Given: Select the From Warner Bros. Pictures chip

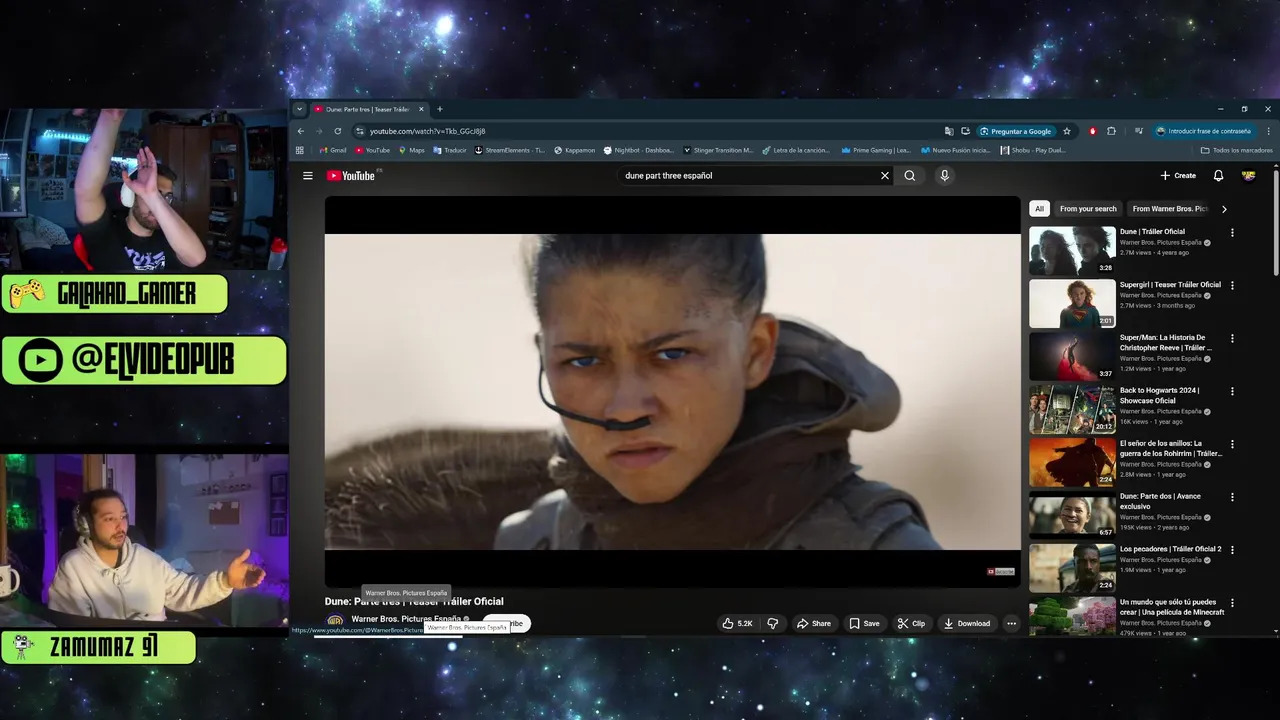Looking at the screenshot, I should coord(1170,209).
